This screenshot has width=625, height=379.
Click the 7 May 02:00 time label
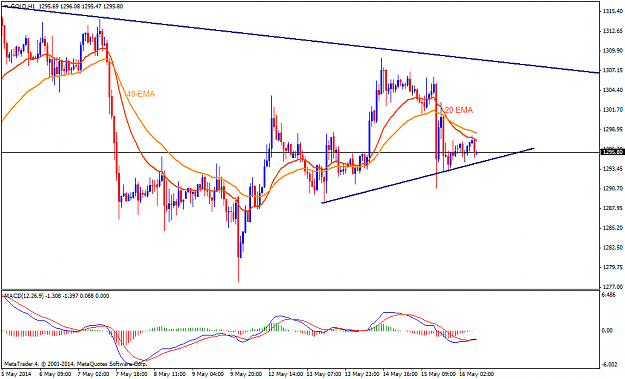(93, 374)
